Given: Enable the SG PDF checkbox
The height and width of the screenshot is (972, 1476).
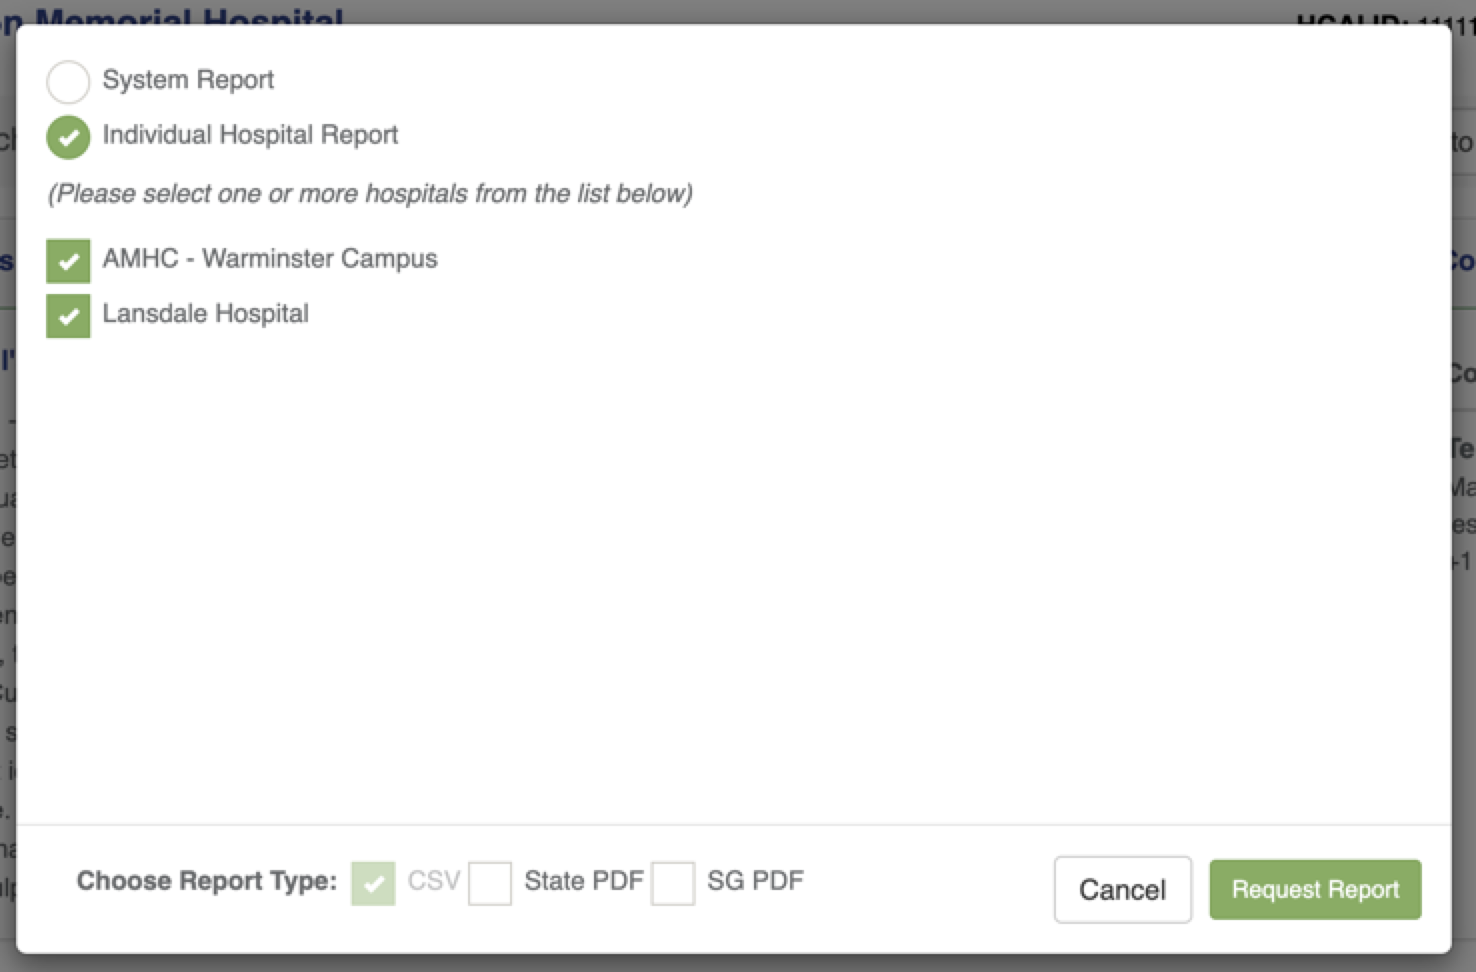Looking at the screenshot, I should pyautogui.click(x=673, y=884).
